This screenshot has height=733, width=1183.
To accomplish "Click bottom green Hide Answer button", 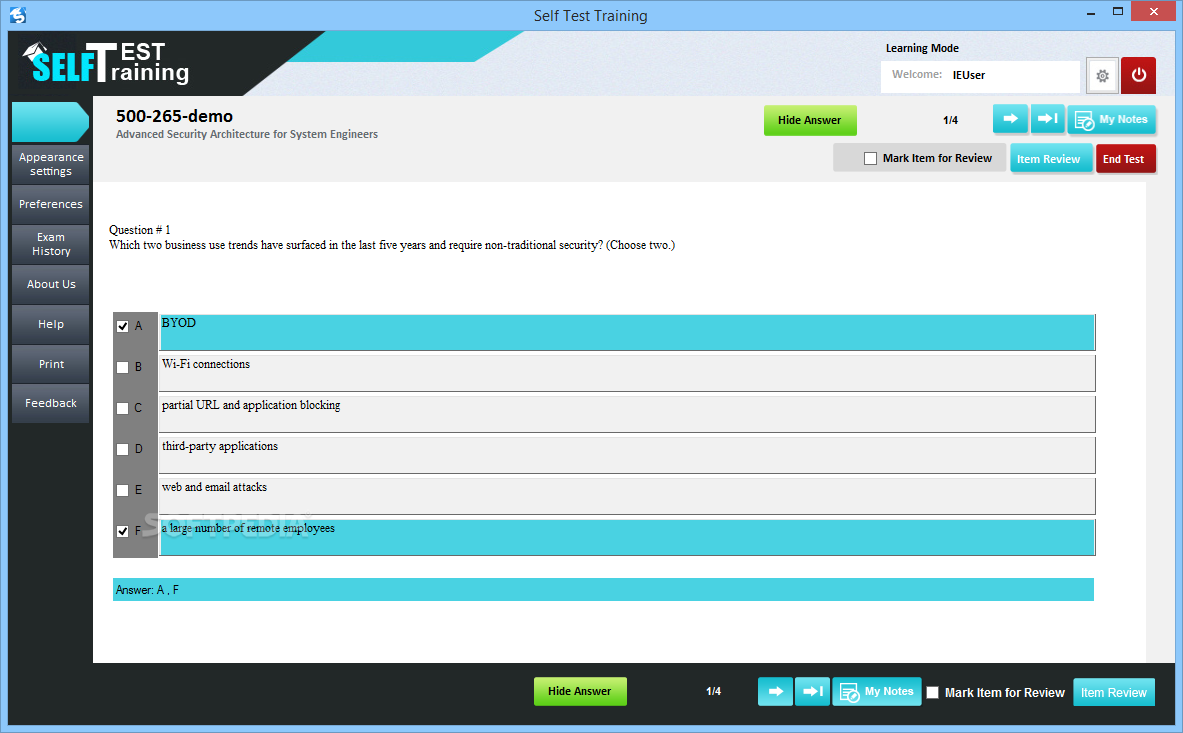I will point(580,692).
